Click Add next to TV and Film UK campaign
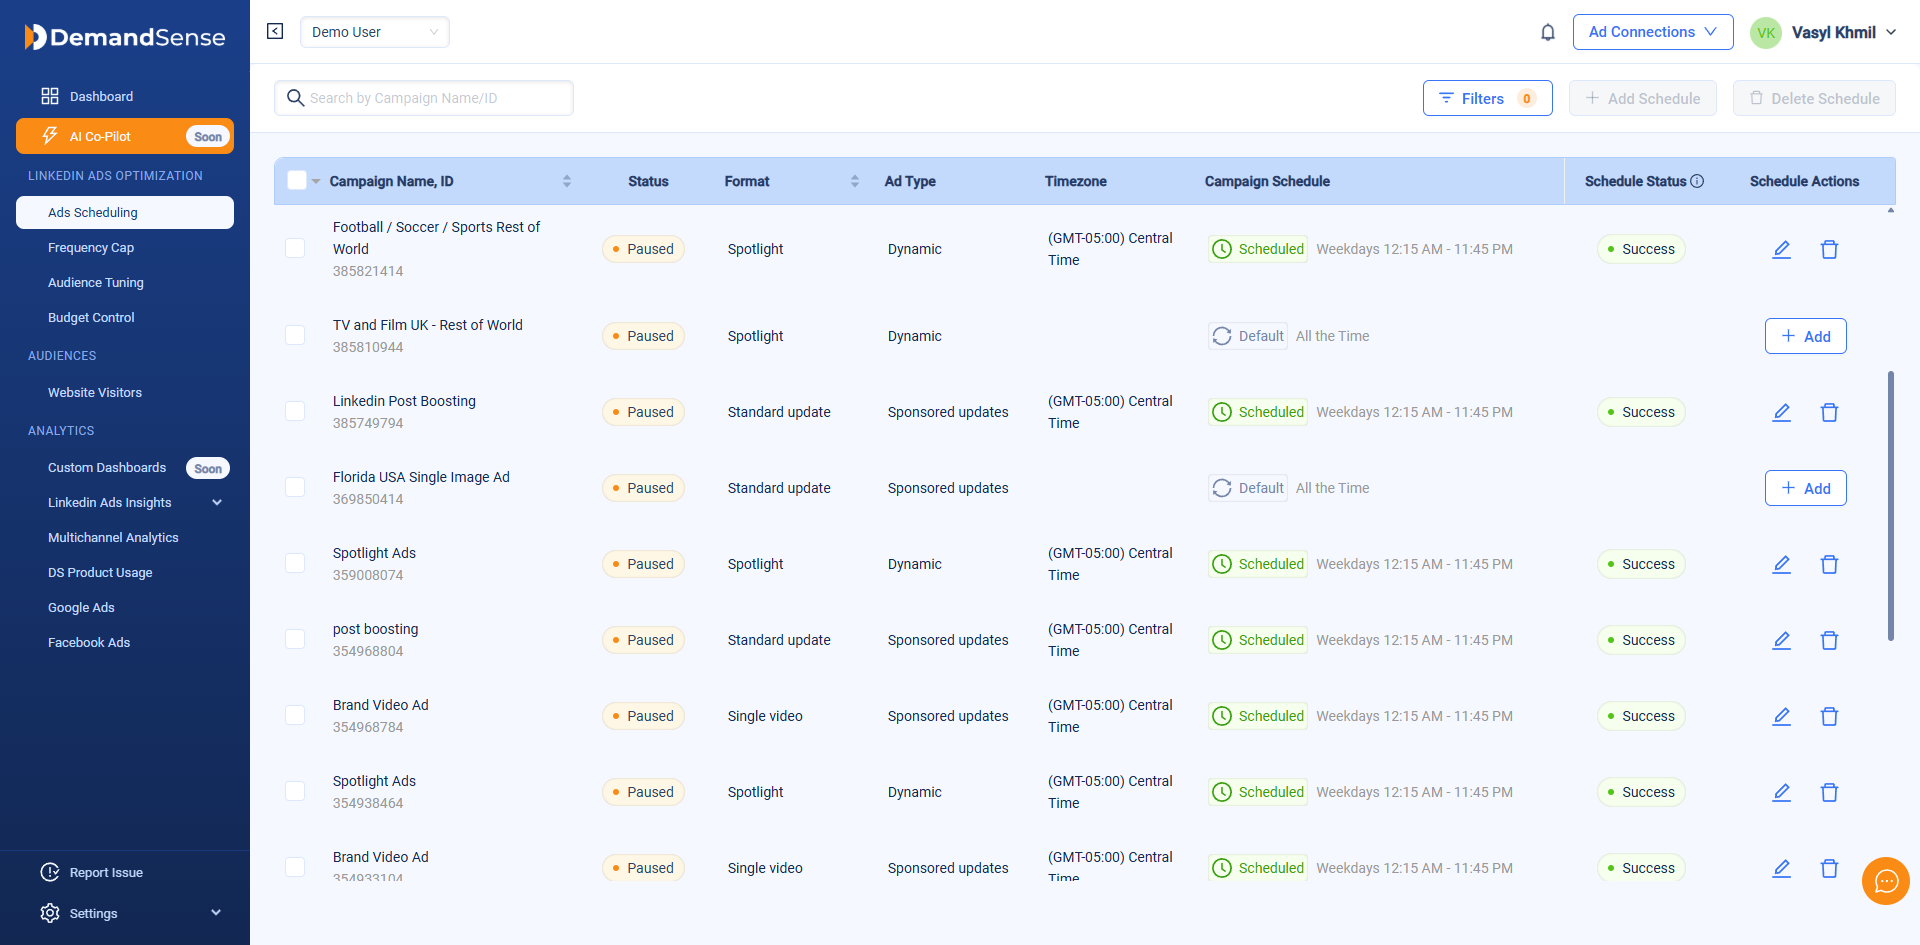1920x945 pixels. [1805, 336]
